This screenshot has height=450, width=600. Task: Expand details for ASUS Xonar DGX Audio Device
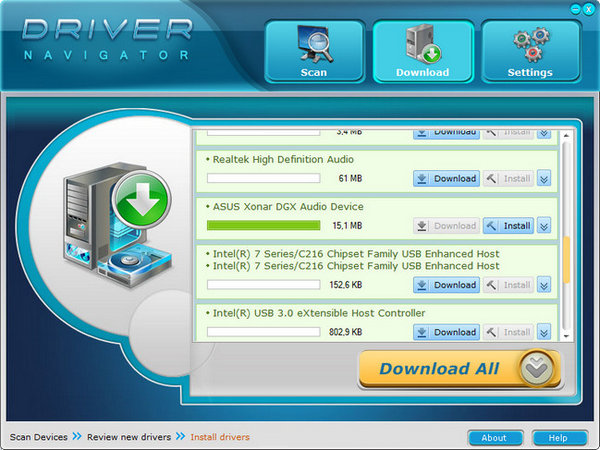tap(544, 226)
